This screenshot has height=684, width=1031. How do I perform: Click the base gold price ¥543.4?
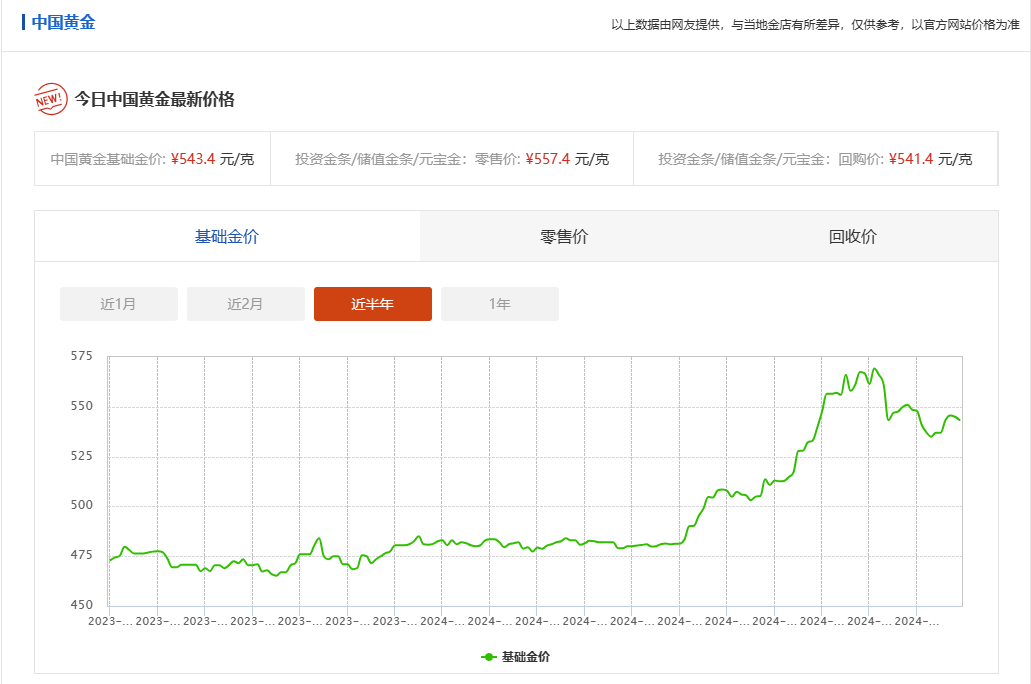pos(193,159)
